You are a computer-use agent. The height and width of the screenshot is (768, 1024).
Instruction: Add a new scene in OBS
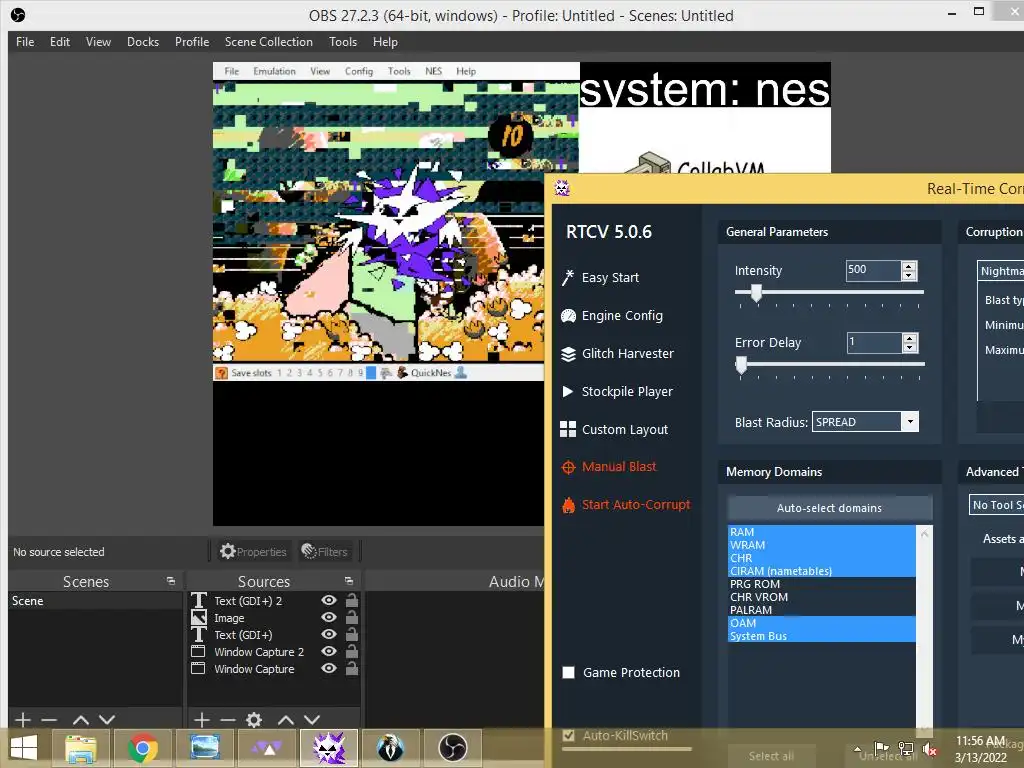point(22,720)
